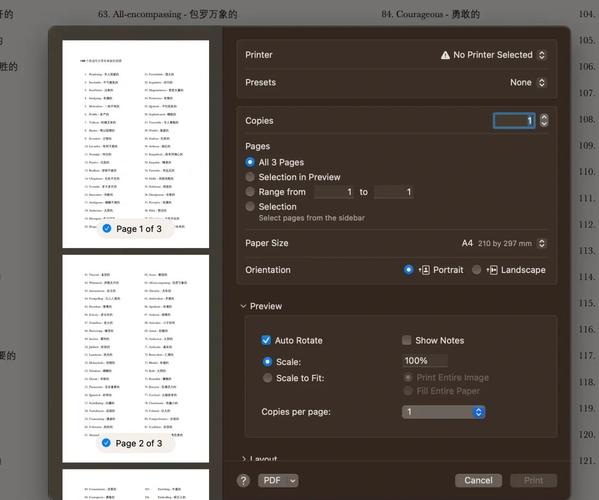Open the Copies per page popup
The height and width of the screenshot is (500, 599).
(444, 412)
